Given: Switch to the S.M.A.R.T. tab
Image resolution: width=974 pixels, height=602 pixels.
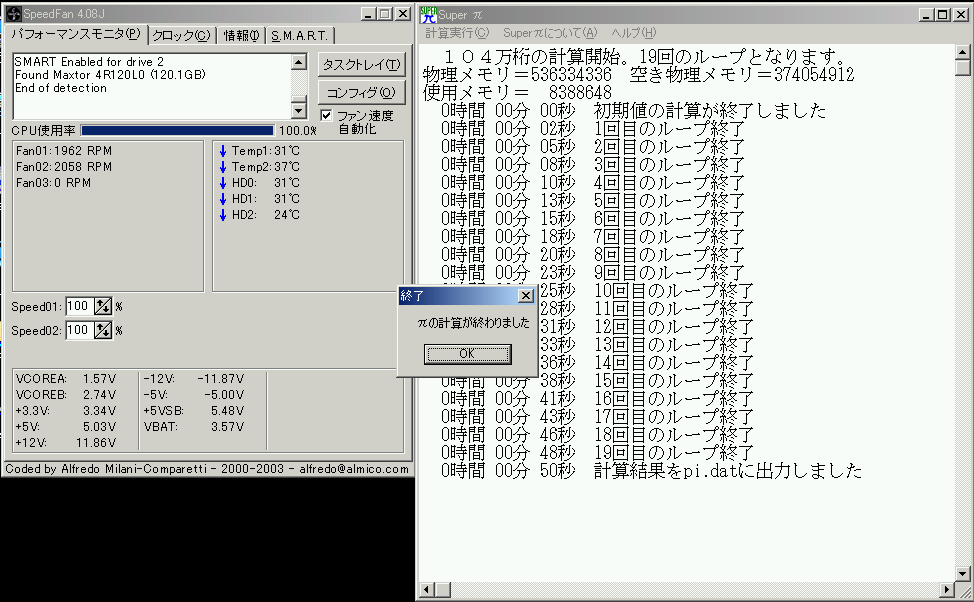Looking at the screenshot, I should (x=299, y=36).
